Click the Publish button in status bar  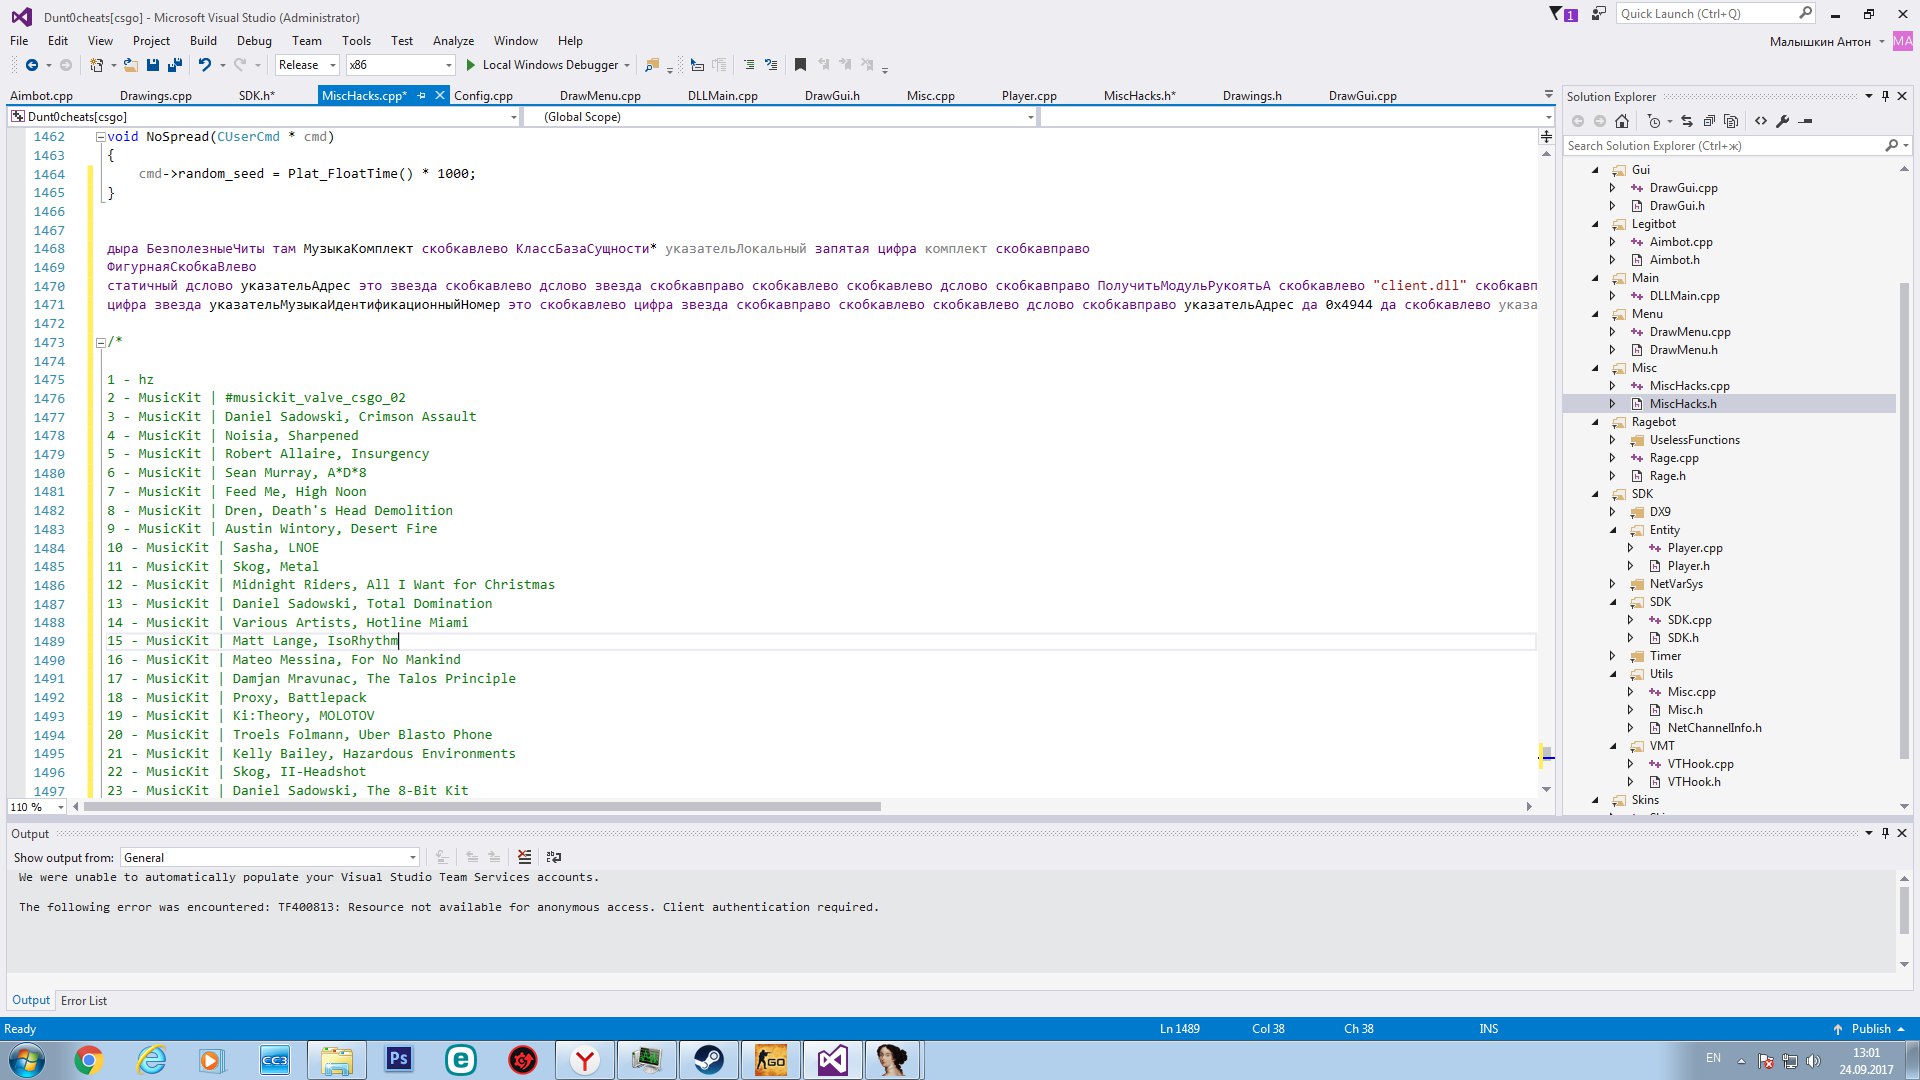[1869, 1029]
